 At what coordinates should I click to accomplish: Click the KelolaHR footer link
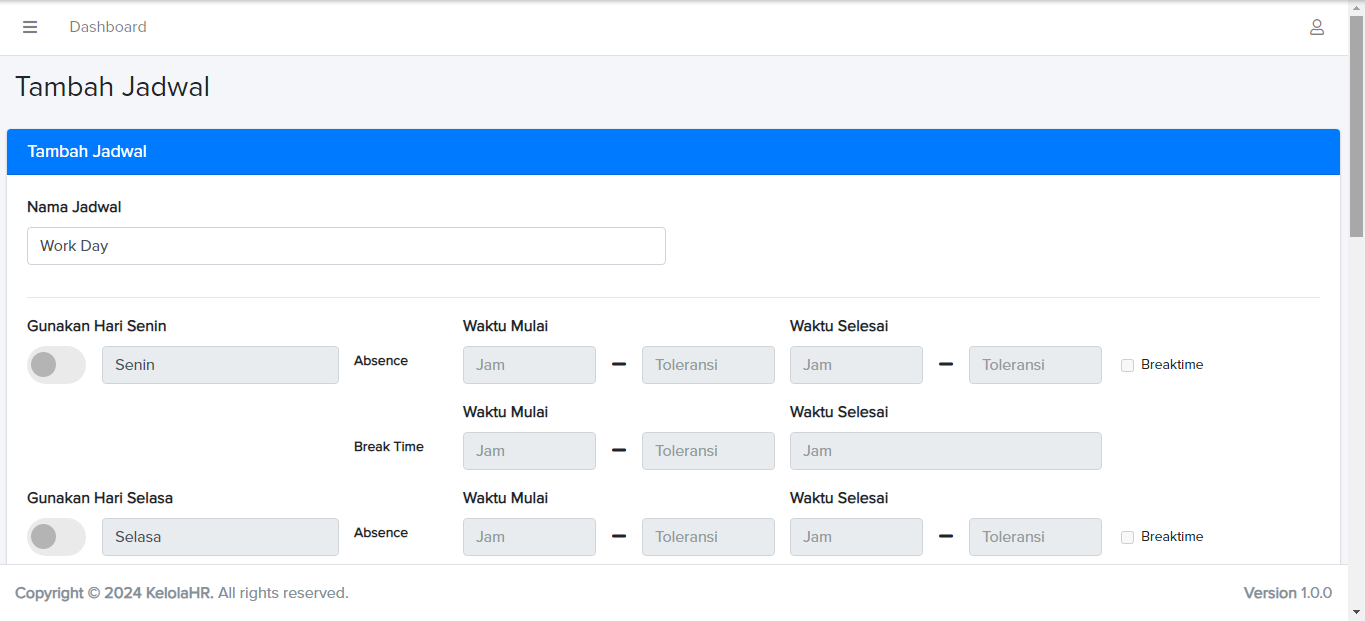pos(179,593)
